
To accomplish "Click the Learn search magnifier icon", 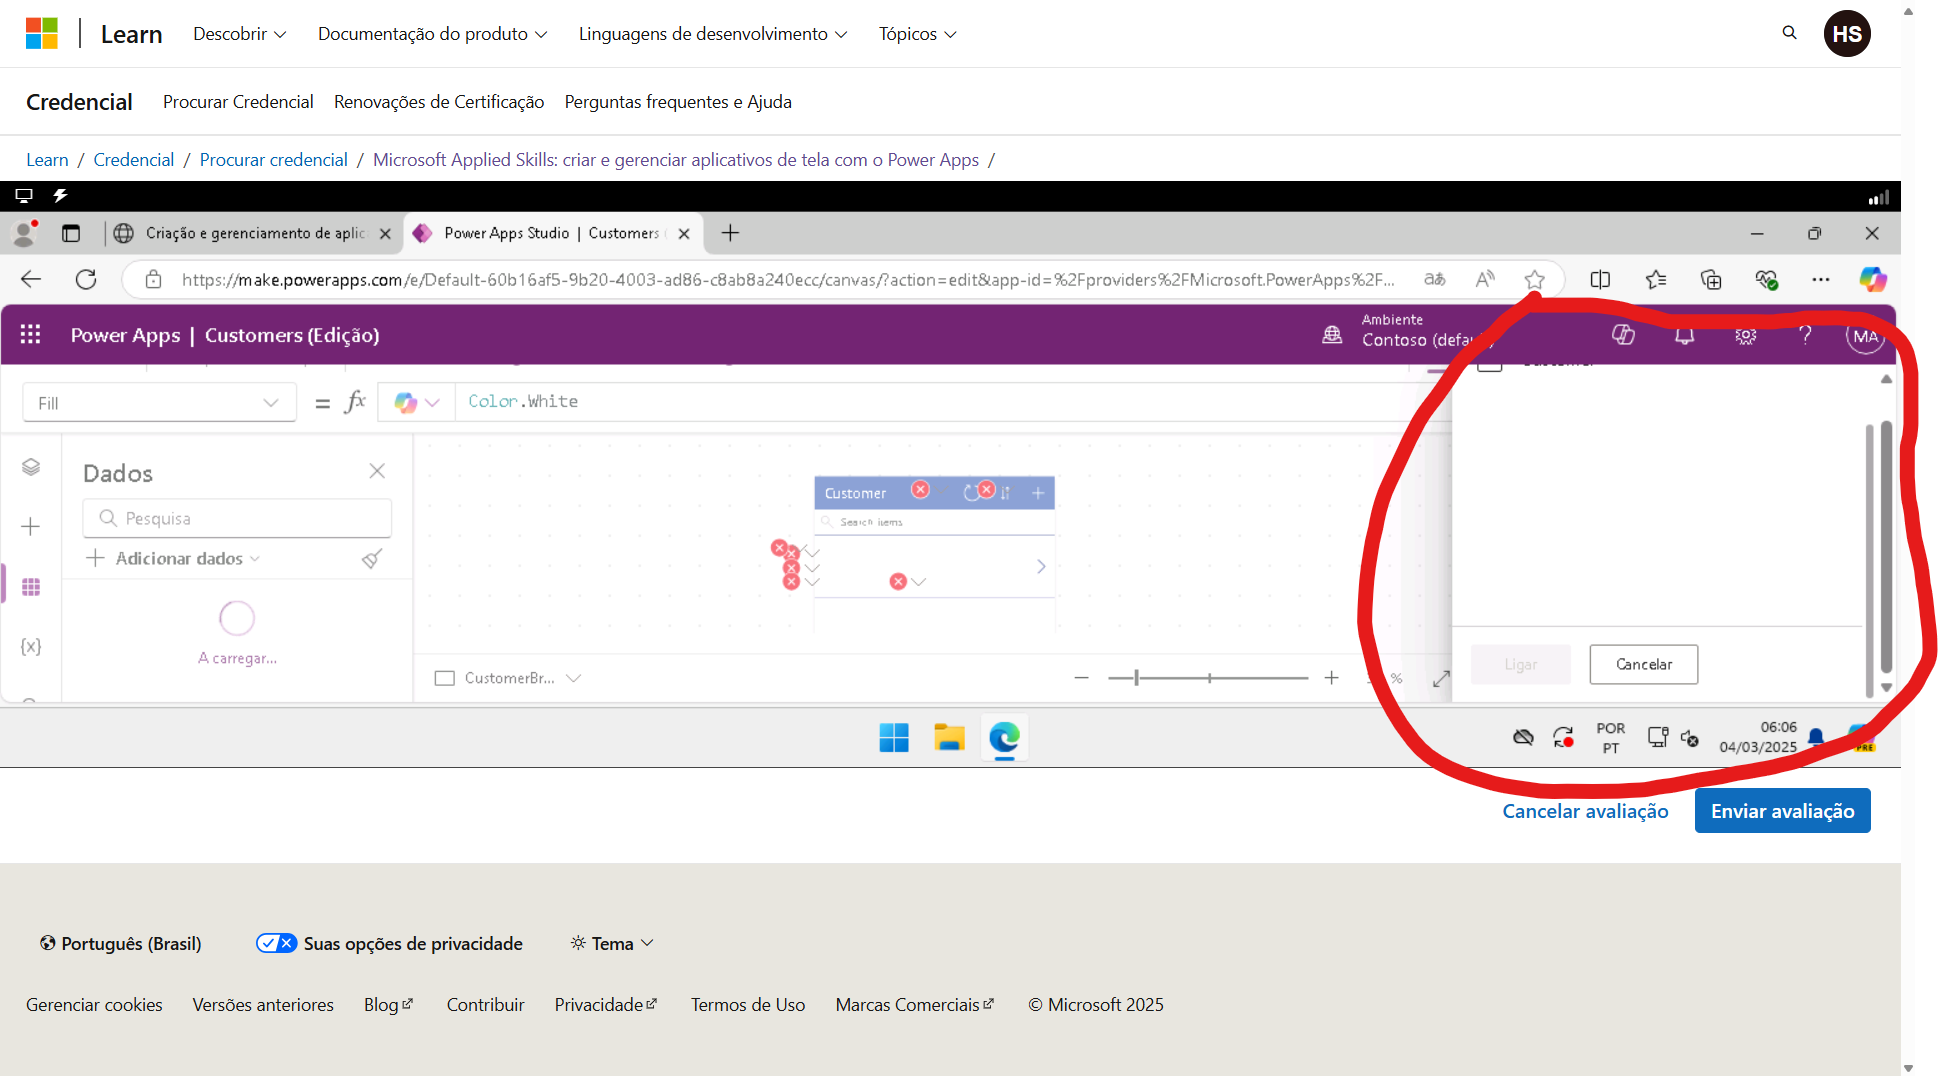I will (1790, 33).
